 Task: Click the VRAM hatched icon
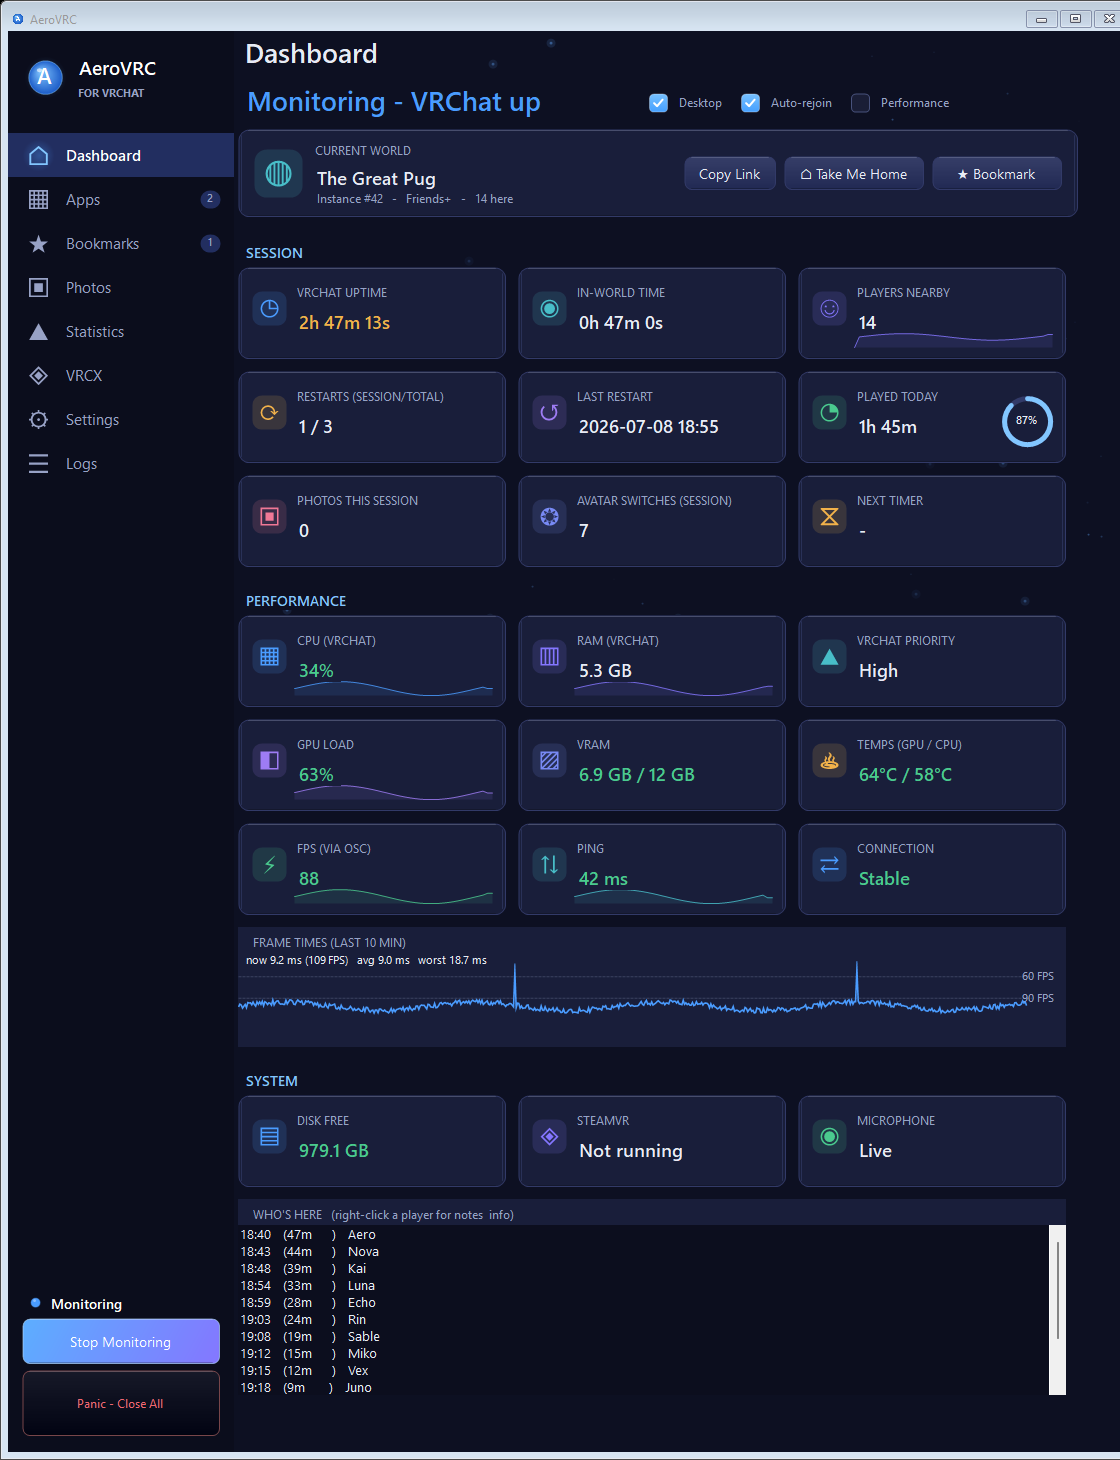tap(550, 761)
